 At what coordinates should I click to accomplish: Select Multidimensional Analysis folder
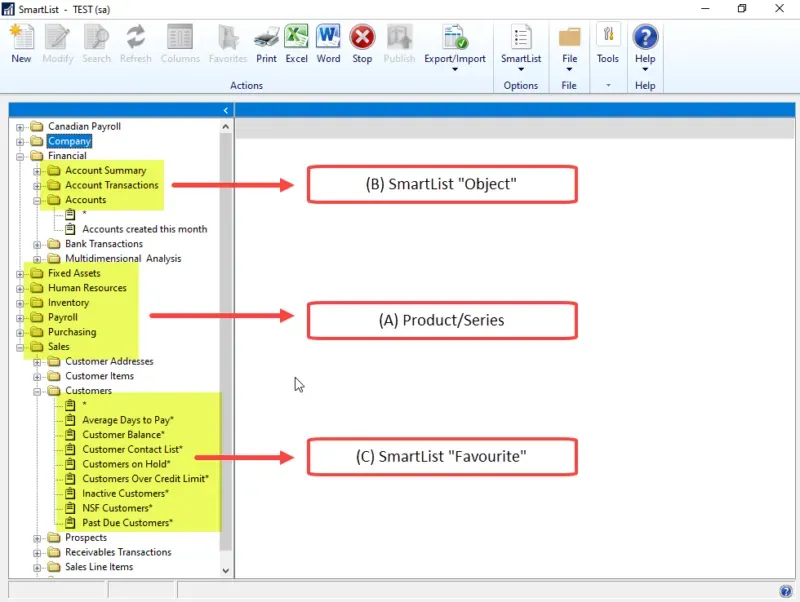123,259
